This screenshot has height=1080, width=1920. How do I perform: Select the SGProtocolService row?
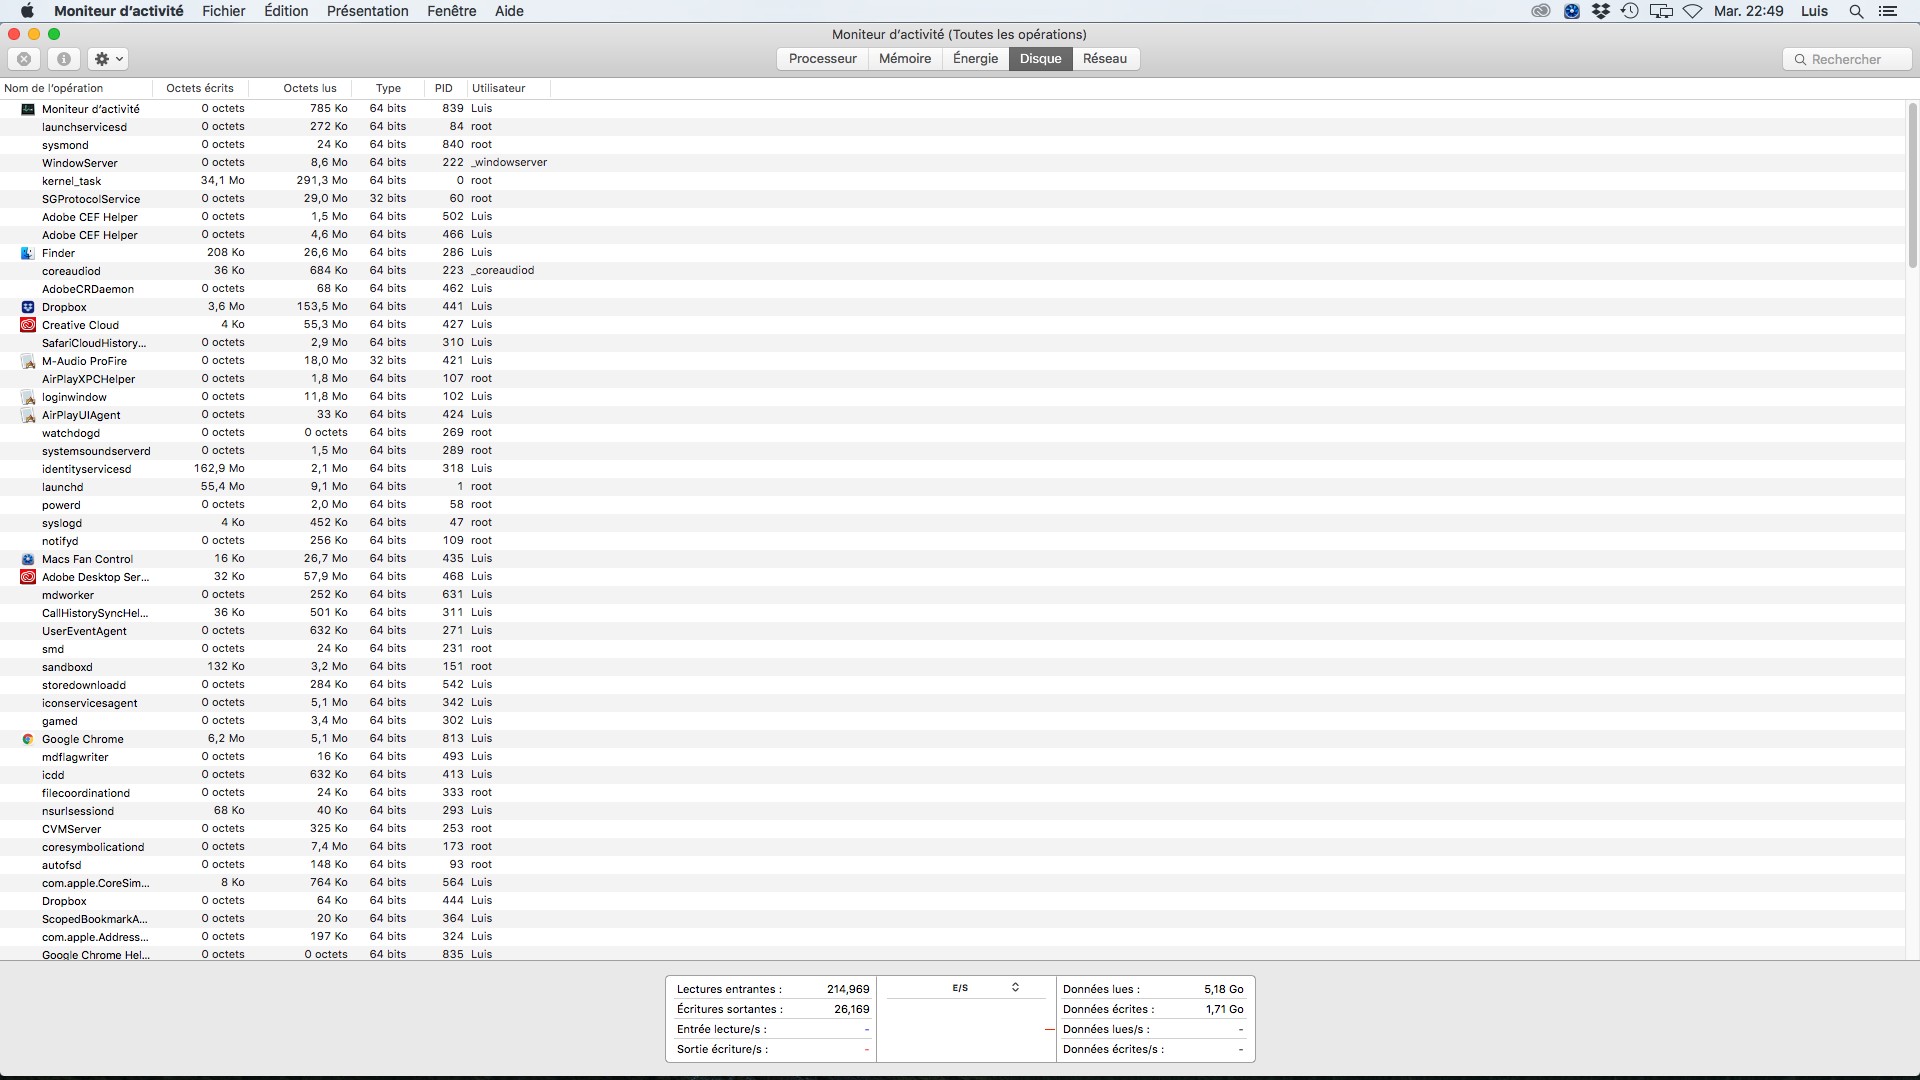point(952,199)
